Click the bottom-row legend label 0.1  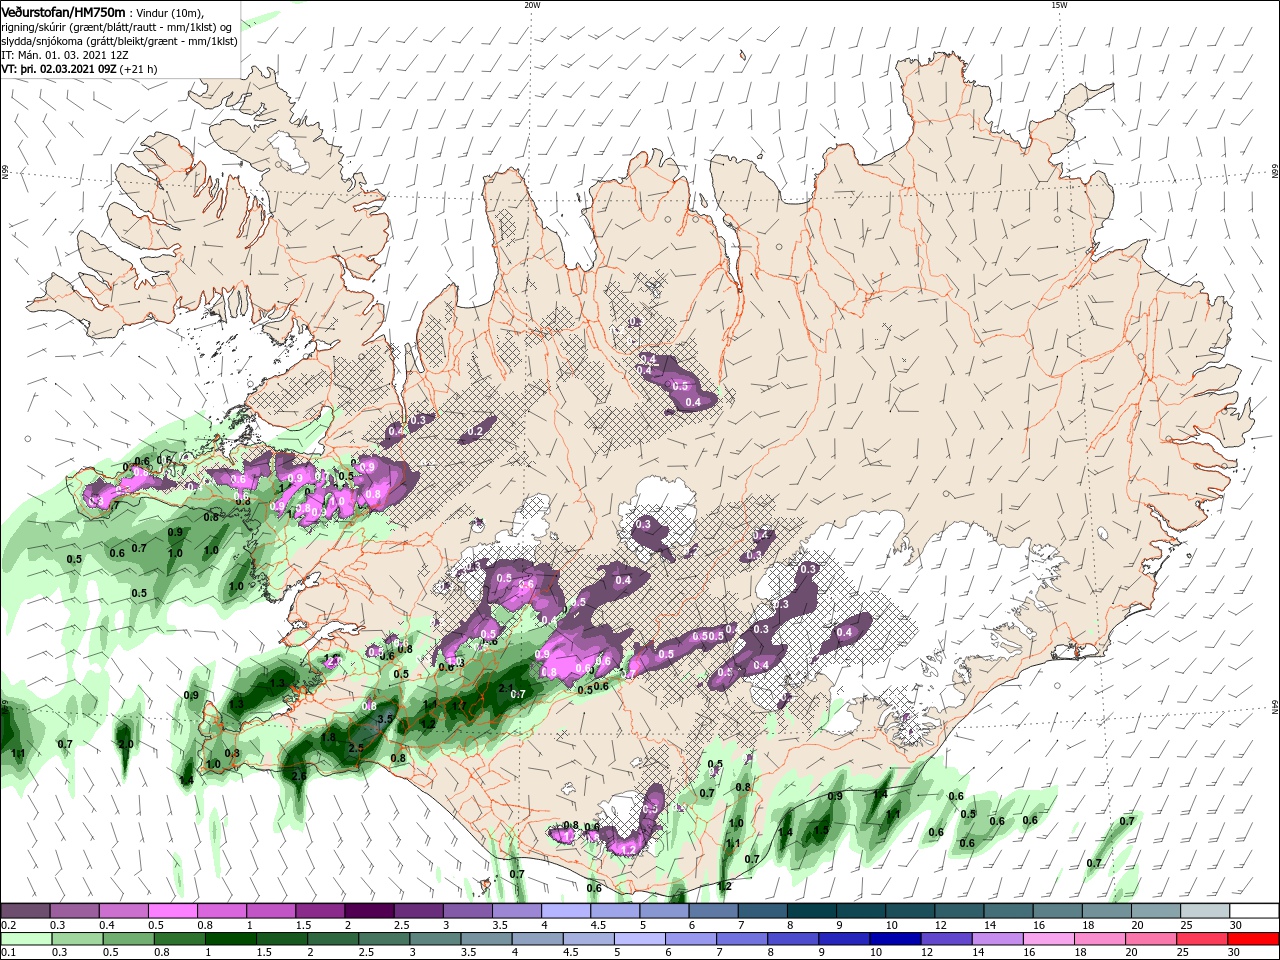[9, 953]
